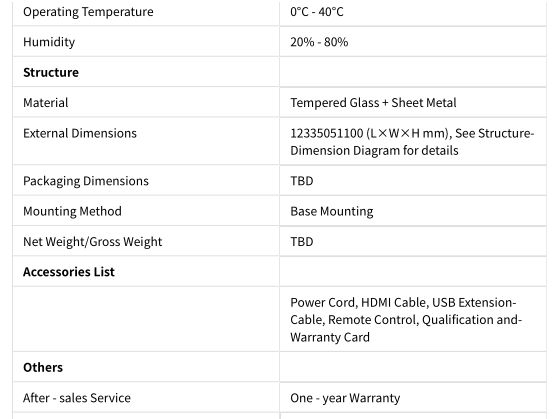Viewport: 558px width, 419px height.
Task: Click the After - sales Service label
Action: [x=77, y=398]
